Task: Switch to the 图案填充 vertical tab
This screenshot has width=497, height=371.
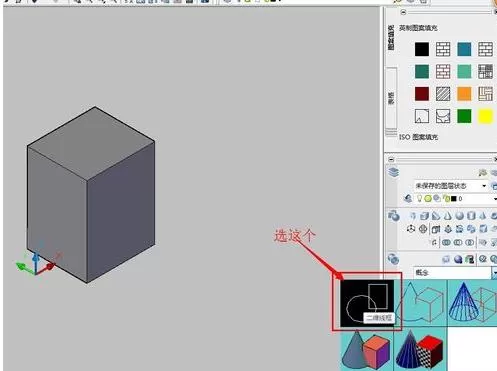Action: (x=391, y=37)
